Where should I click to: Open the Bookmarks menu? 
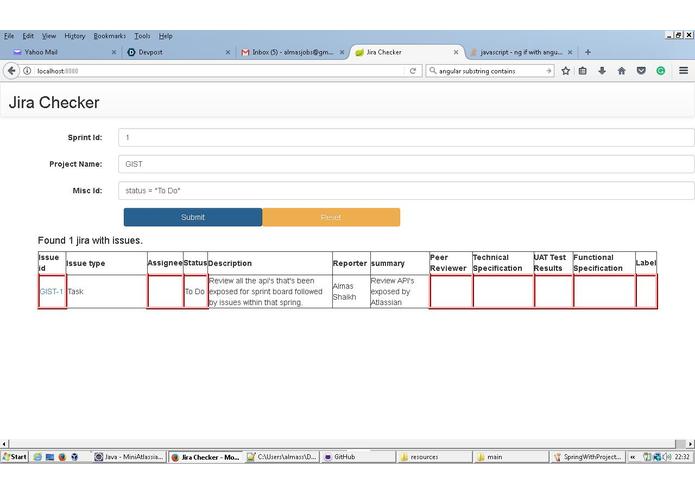(109, 36)
